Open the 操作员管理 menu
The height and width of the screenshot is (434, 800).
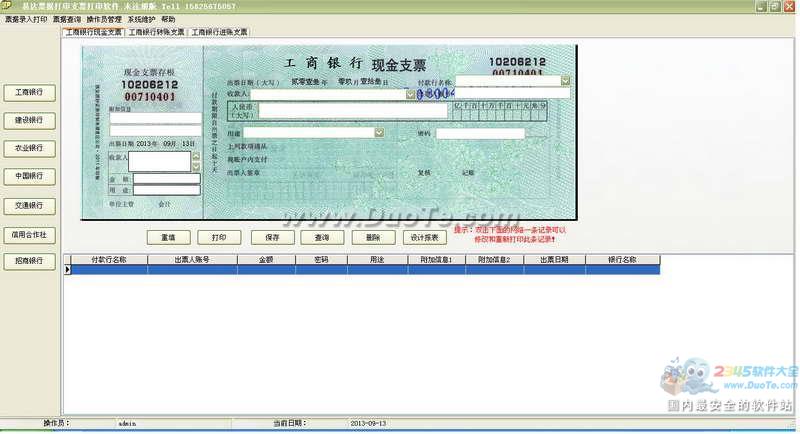[104, 19]
